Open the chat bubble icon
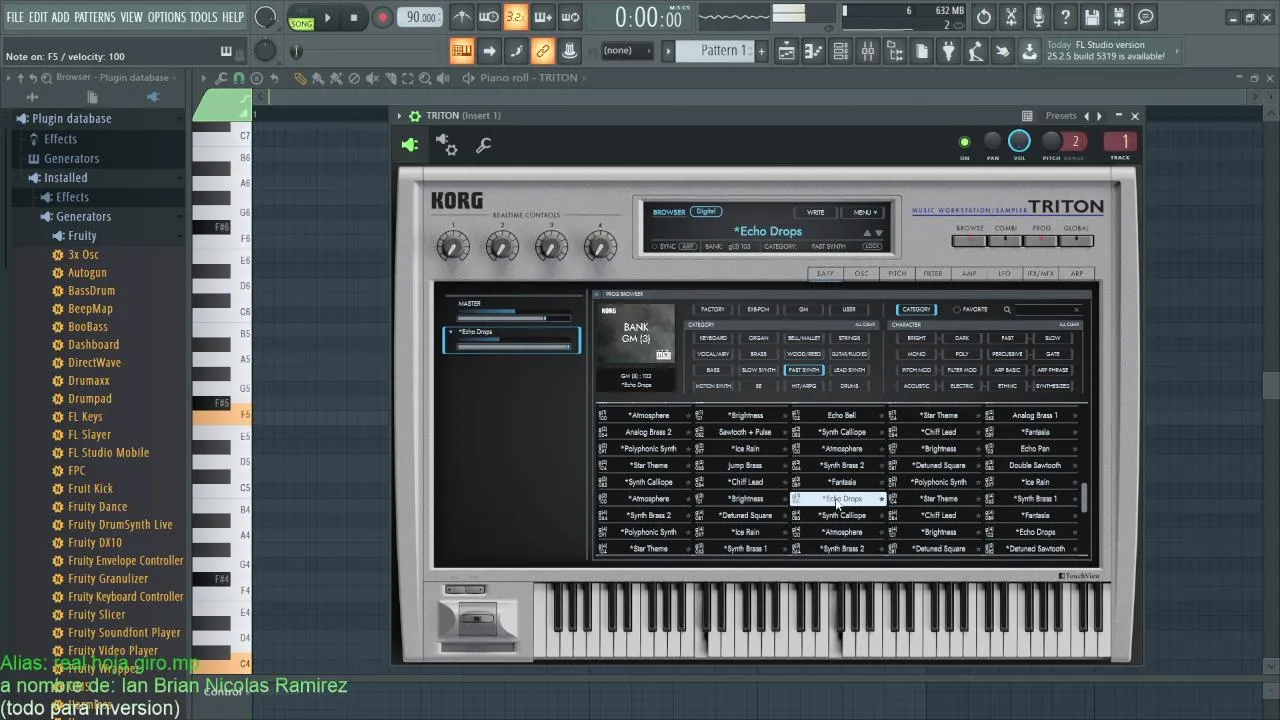This screenshot has height=720, width=1280. click(1146, 17)
